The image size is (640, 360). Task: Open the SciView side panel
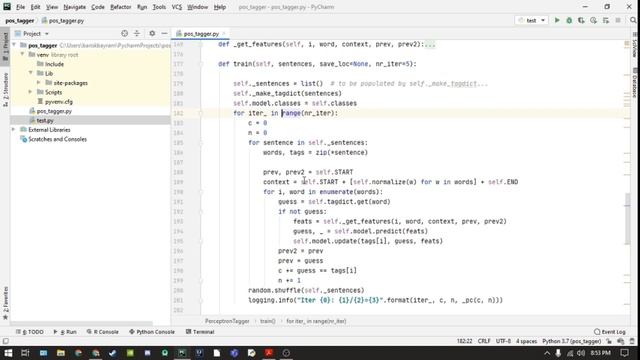(x=635, y=46)
